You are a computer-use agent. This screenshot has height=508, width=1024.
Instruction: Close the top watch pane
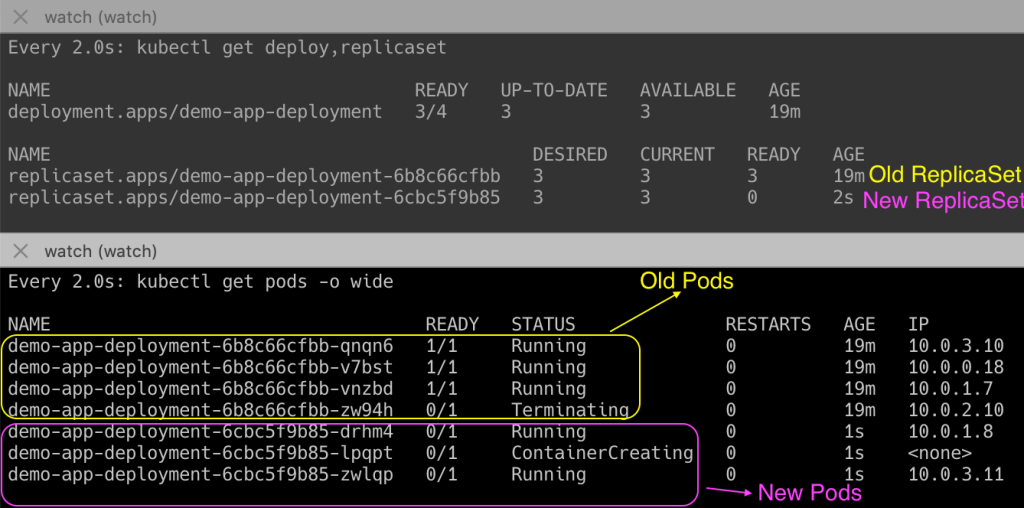(x=20, y=18)
